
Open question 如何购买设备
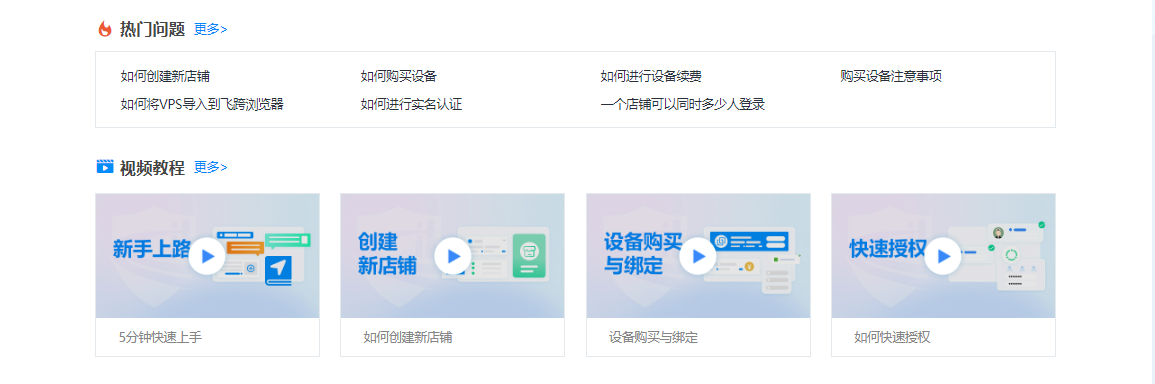coord(399,76)
